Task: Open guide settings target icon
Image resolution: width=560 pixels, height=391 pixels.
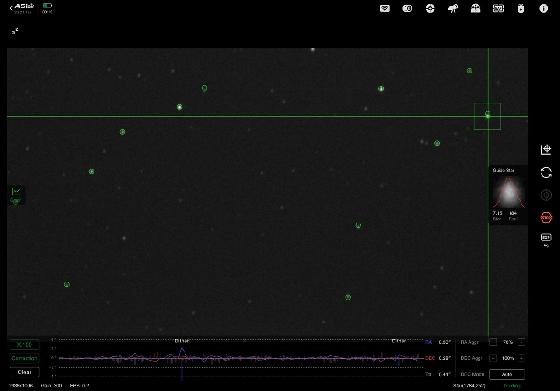Action: pos(430,8)
